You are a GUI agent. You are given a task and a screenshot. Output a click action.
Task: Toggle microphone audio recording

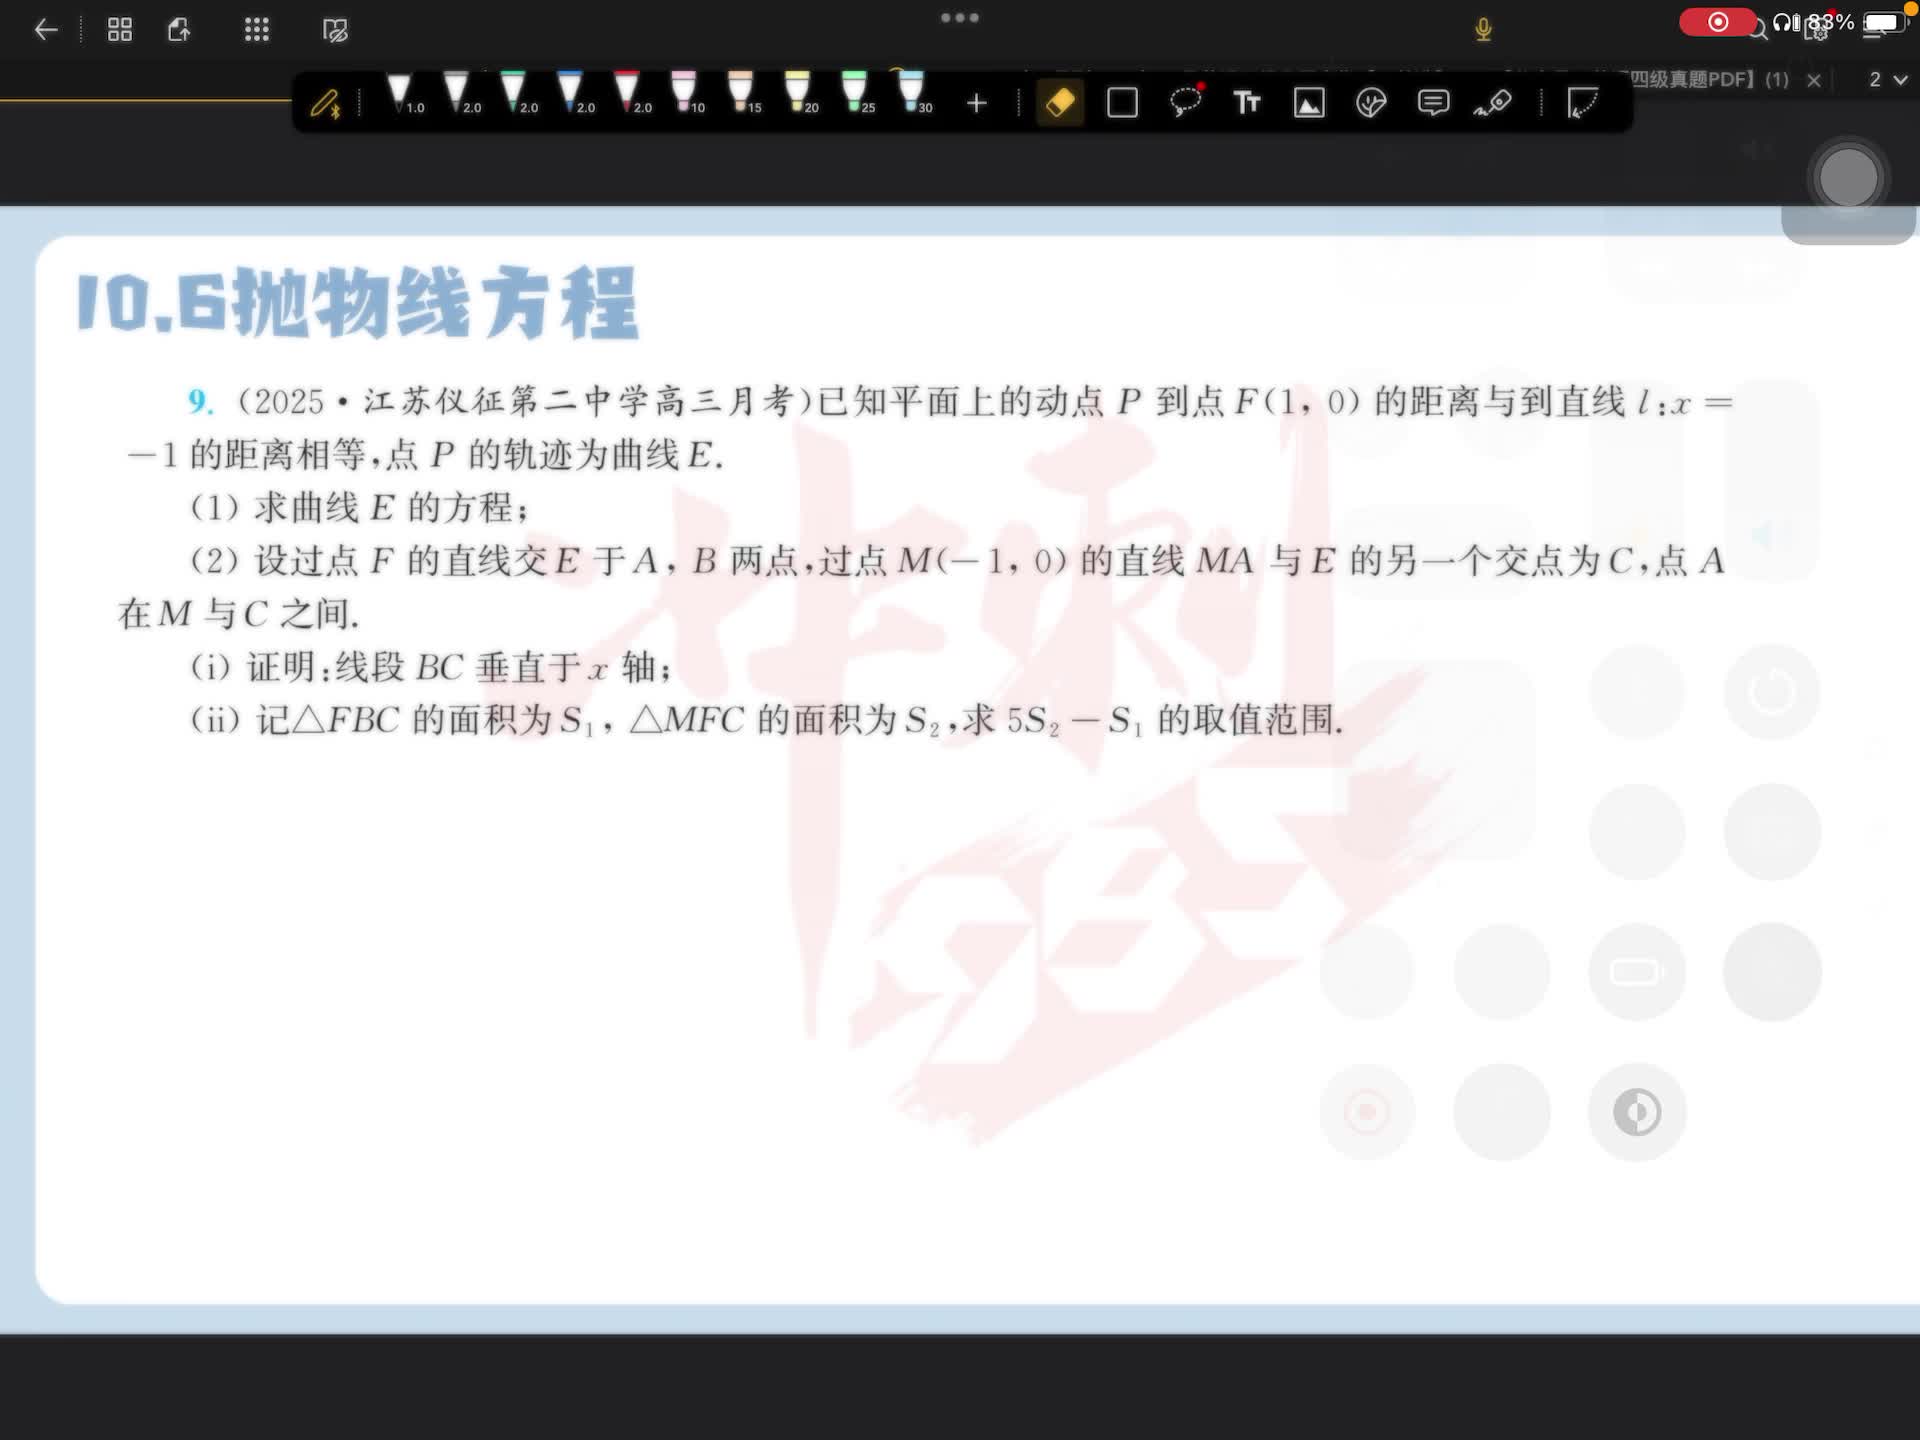point(1483,30)
